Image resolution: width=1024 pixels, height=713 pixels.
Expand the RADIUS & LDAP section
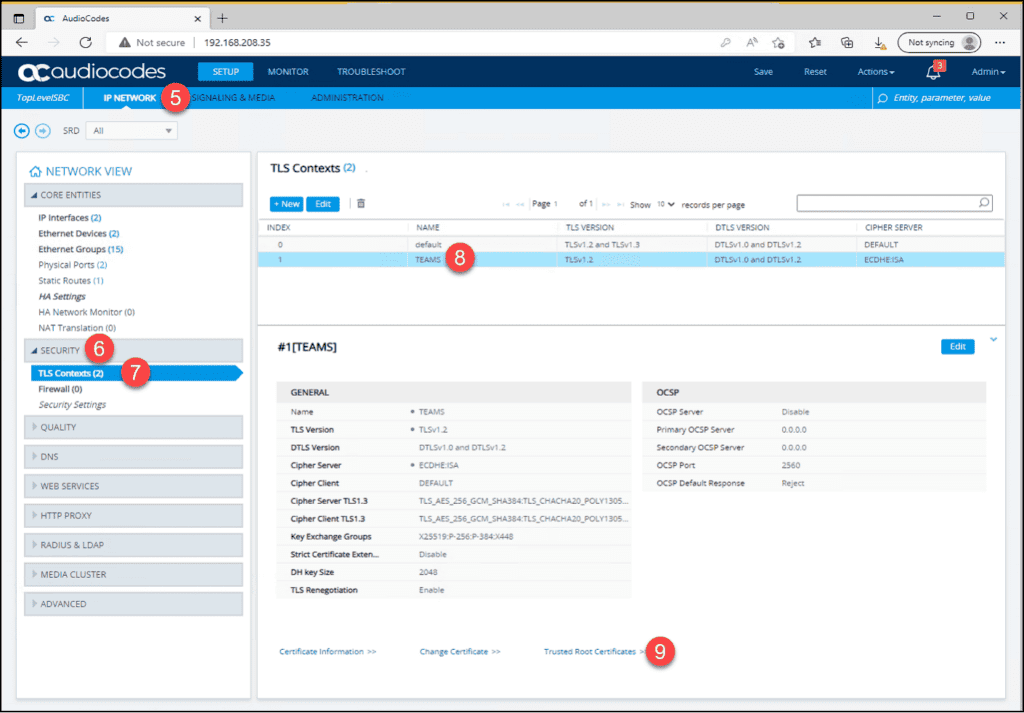point(133,545)
